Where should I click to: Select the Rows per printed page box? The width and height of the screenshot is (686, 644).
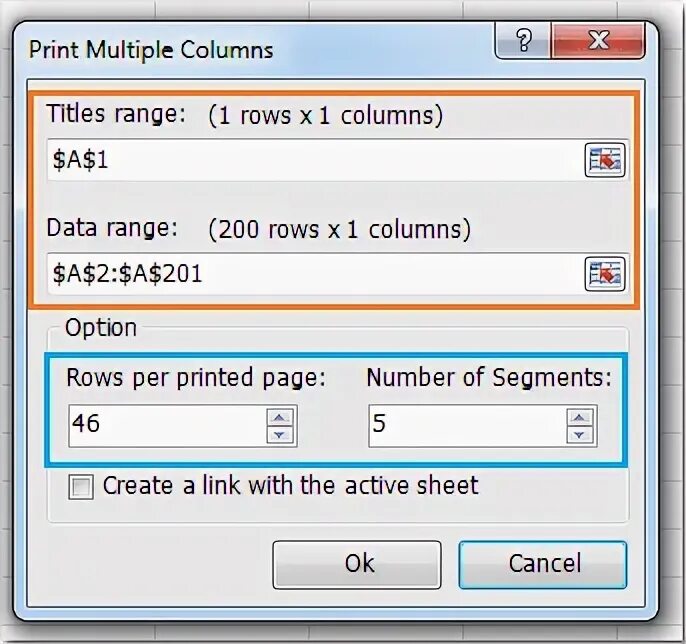[x=165, y=425]
